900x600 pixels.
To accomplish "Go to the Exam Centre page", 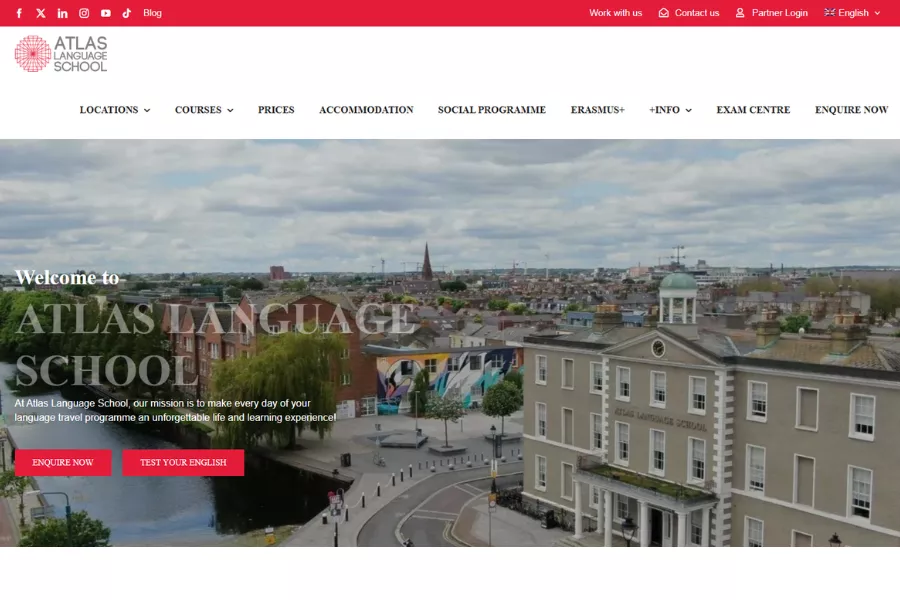I will pos(753,110).
